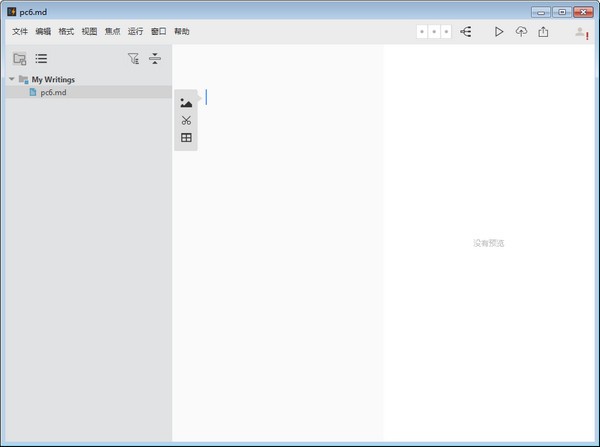Collapse the My Writings folder arrow
600x447 pixels.
click(x=11, y=79)
